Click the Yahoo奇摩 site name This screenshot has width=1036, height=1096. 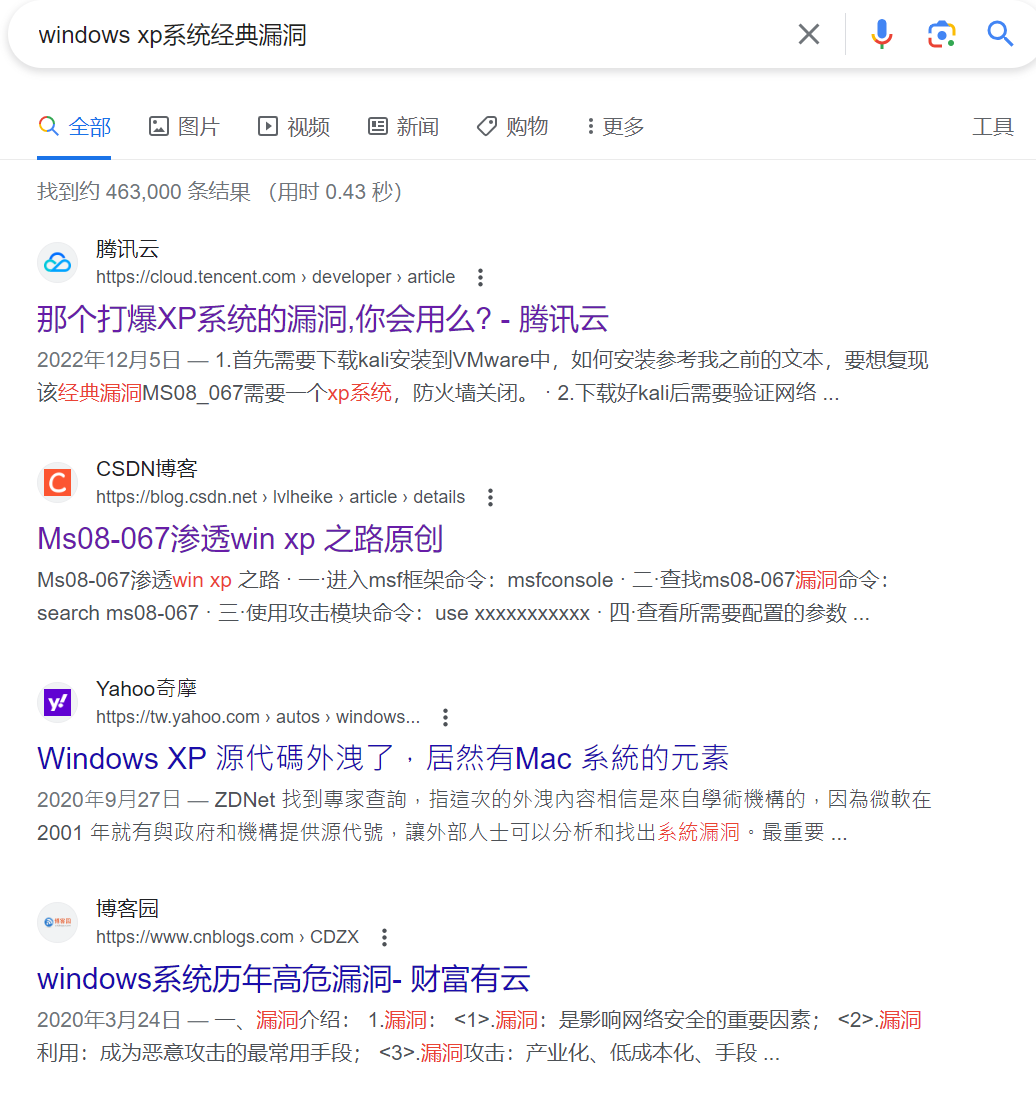coord(146,688)
